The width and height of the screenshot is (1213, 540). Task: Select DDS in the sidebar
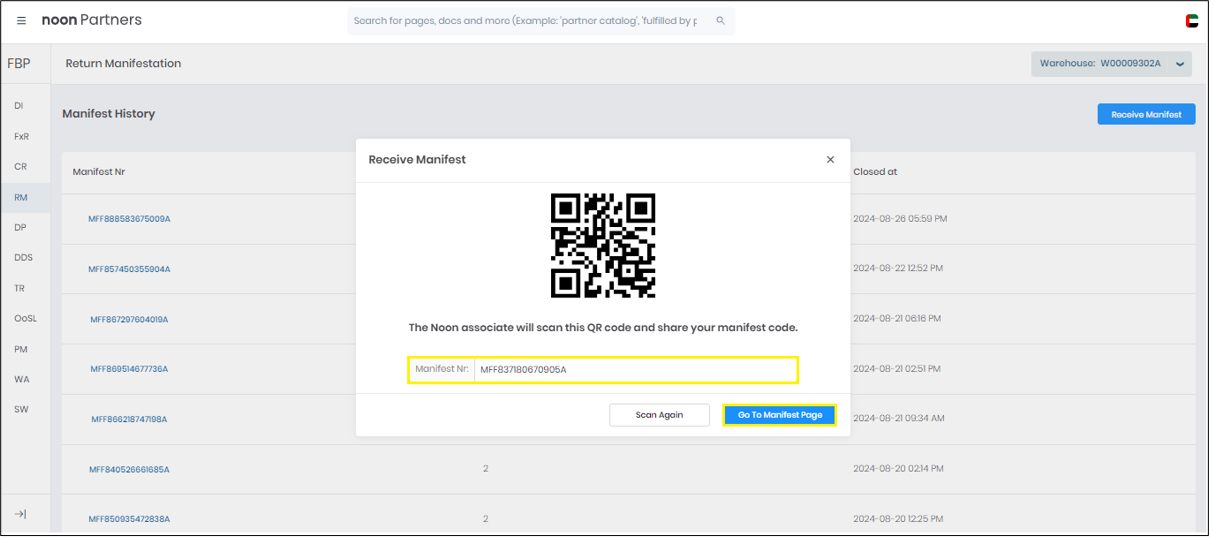click(23, 258)
